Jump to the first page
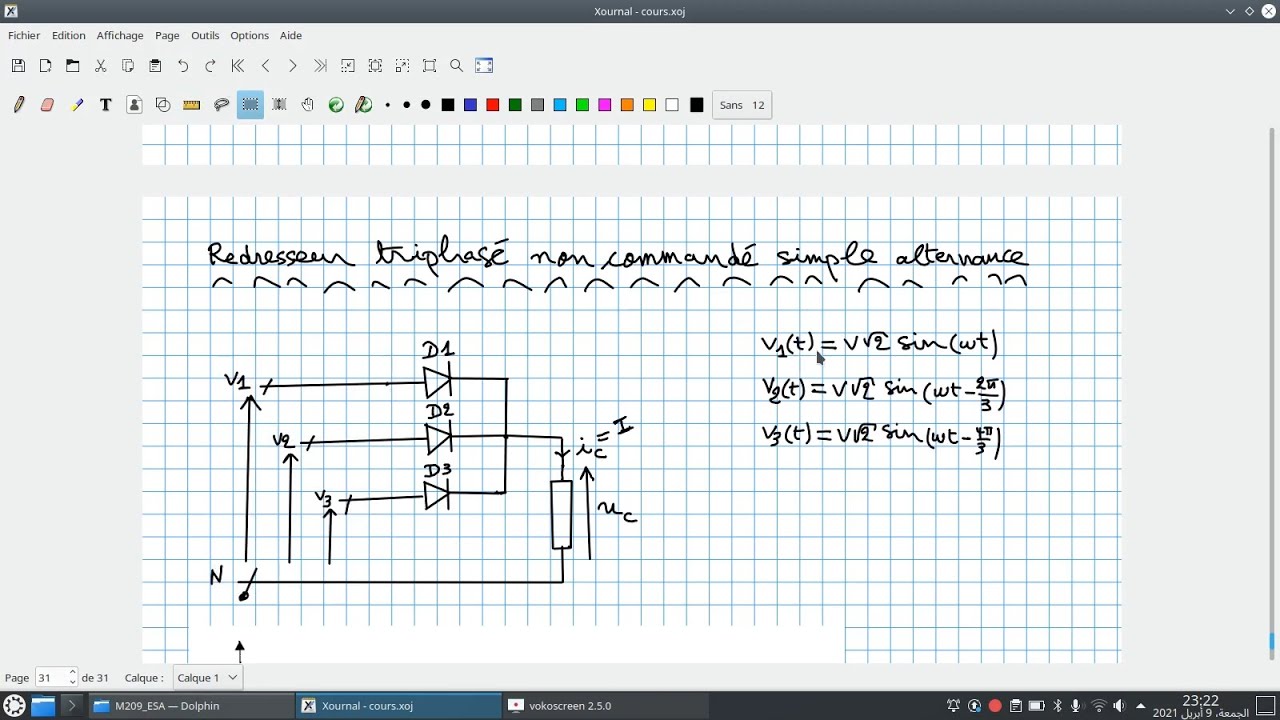The width and height of the screenshot is (1280, 720). [238, 66]
